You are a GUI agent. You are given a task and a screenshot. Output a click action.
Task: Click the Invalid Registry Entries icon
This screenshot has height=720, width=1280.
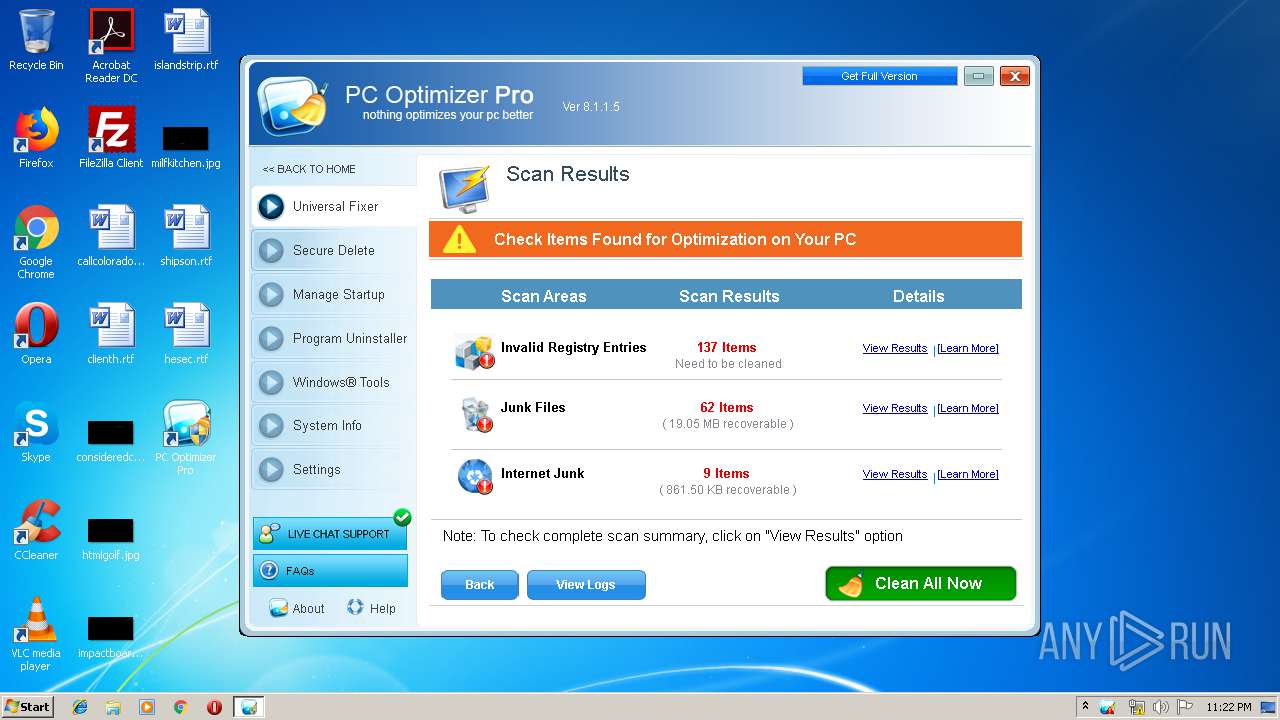475,352
